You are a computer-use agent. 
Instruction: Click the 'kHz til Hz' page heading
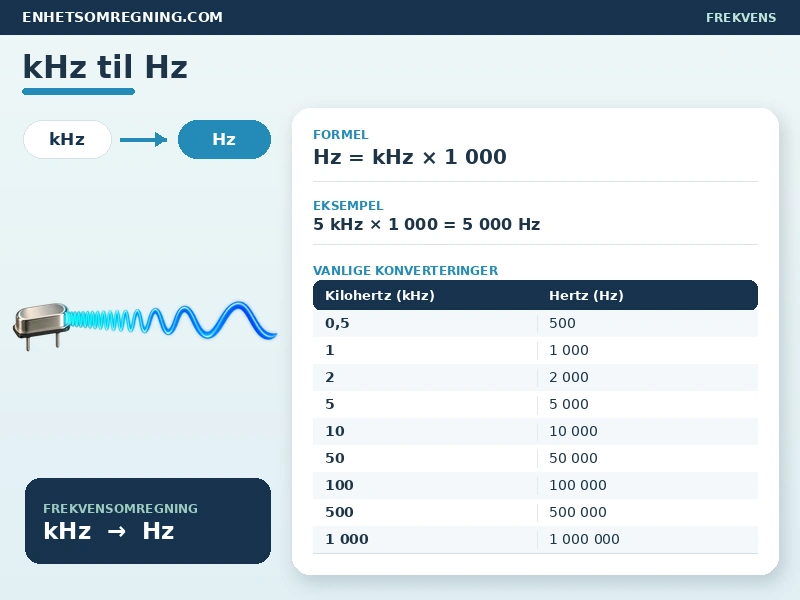pyautogui.click(x=105, y=67)
